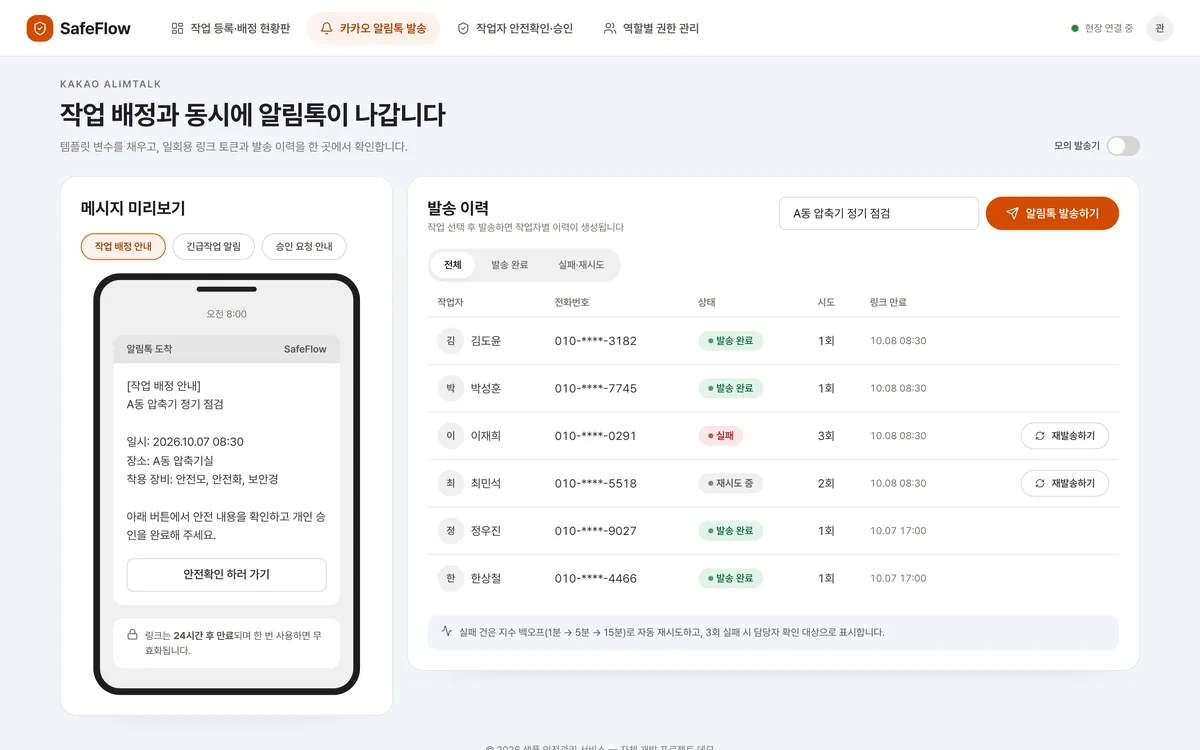Toggle the 모의 발송기 switch
The width and height of the screenshot is (1200, 750).
pyautogui.click(x=1123, y=146)
